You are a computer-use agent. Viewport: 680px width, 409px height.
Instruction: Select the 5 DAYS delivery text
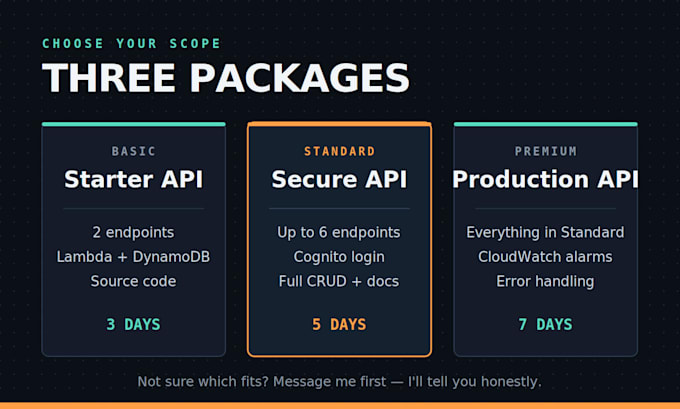click(x=339, y=324)
